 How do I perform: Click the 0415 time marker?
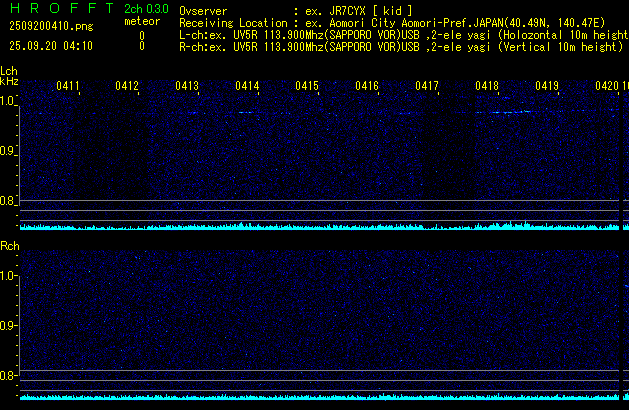(307, 87)
